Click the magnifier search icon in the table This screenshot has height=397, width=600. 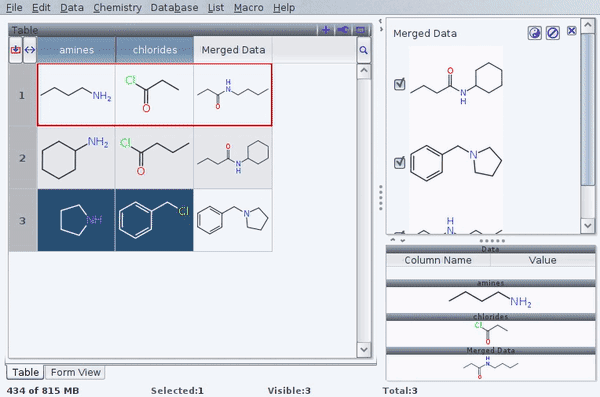364,50
